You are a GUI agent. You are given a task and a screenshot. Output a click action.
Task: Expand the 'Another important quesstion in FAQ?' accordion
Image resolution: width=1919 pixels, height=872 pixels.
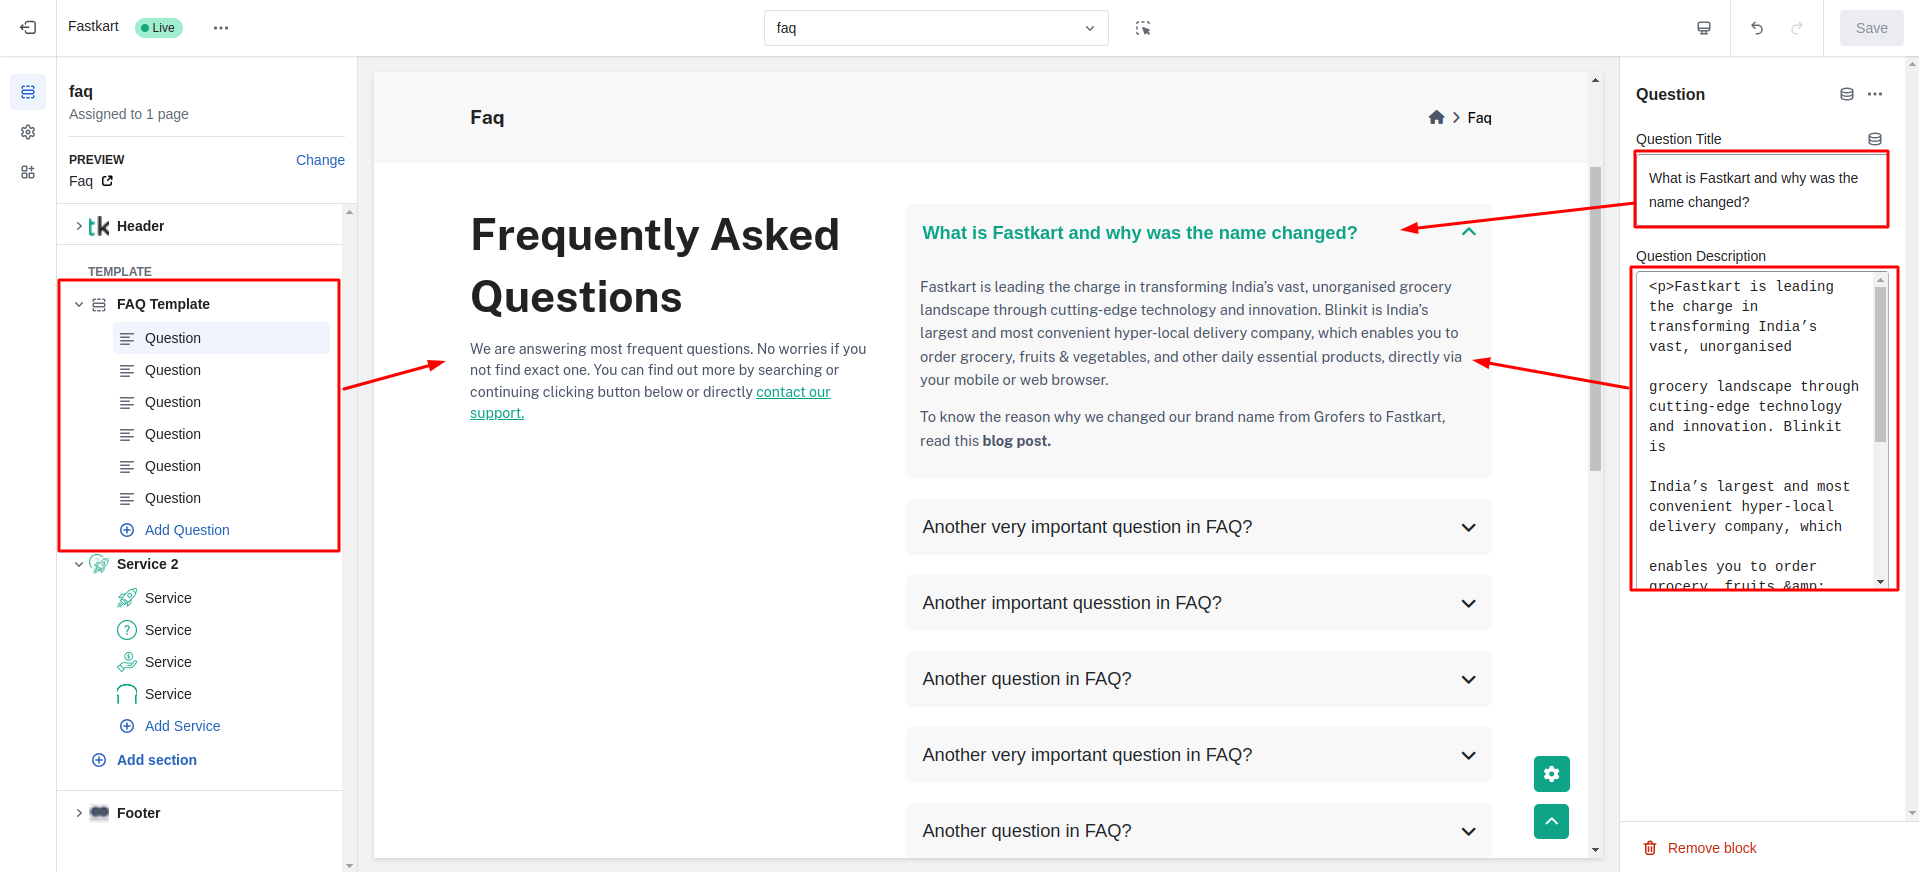click(x=1197, y=603)
